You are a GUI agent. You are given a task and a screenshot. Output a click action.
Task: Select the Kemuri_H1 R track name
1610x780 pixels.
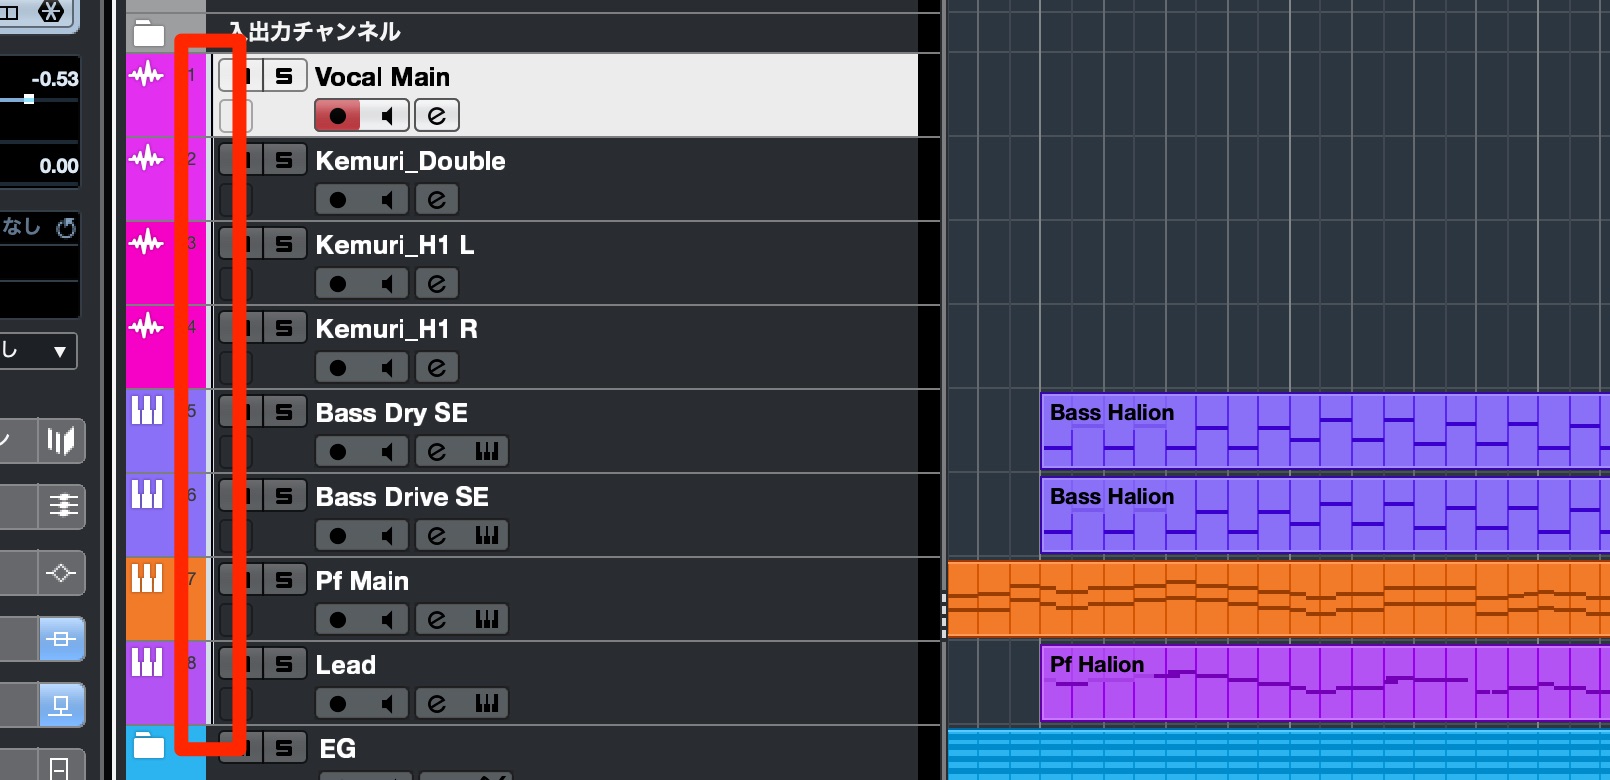(x=396, y=329)
